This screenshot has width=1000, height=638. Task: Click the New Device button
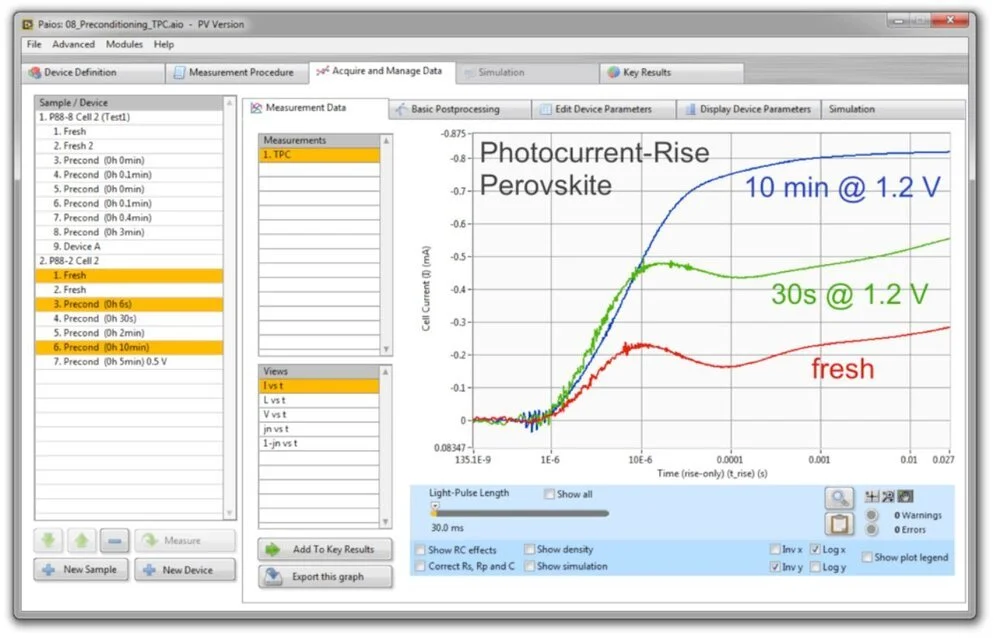[185, 570]
